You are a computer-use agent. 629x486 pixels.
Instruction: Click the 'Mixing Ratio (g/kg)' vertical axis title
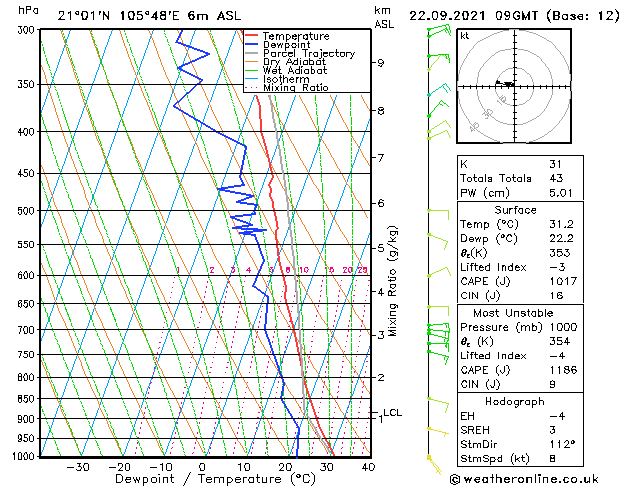392,281
